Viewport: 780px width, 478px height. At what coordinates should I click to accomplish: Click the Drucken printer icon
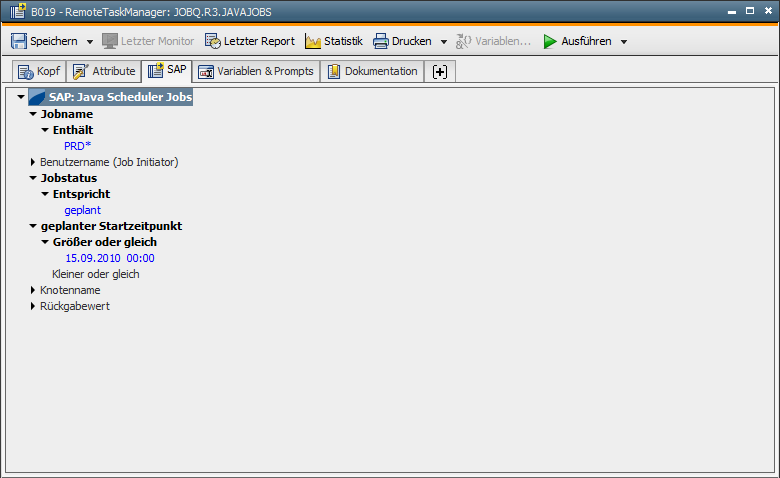tap(381, 41)
